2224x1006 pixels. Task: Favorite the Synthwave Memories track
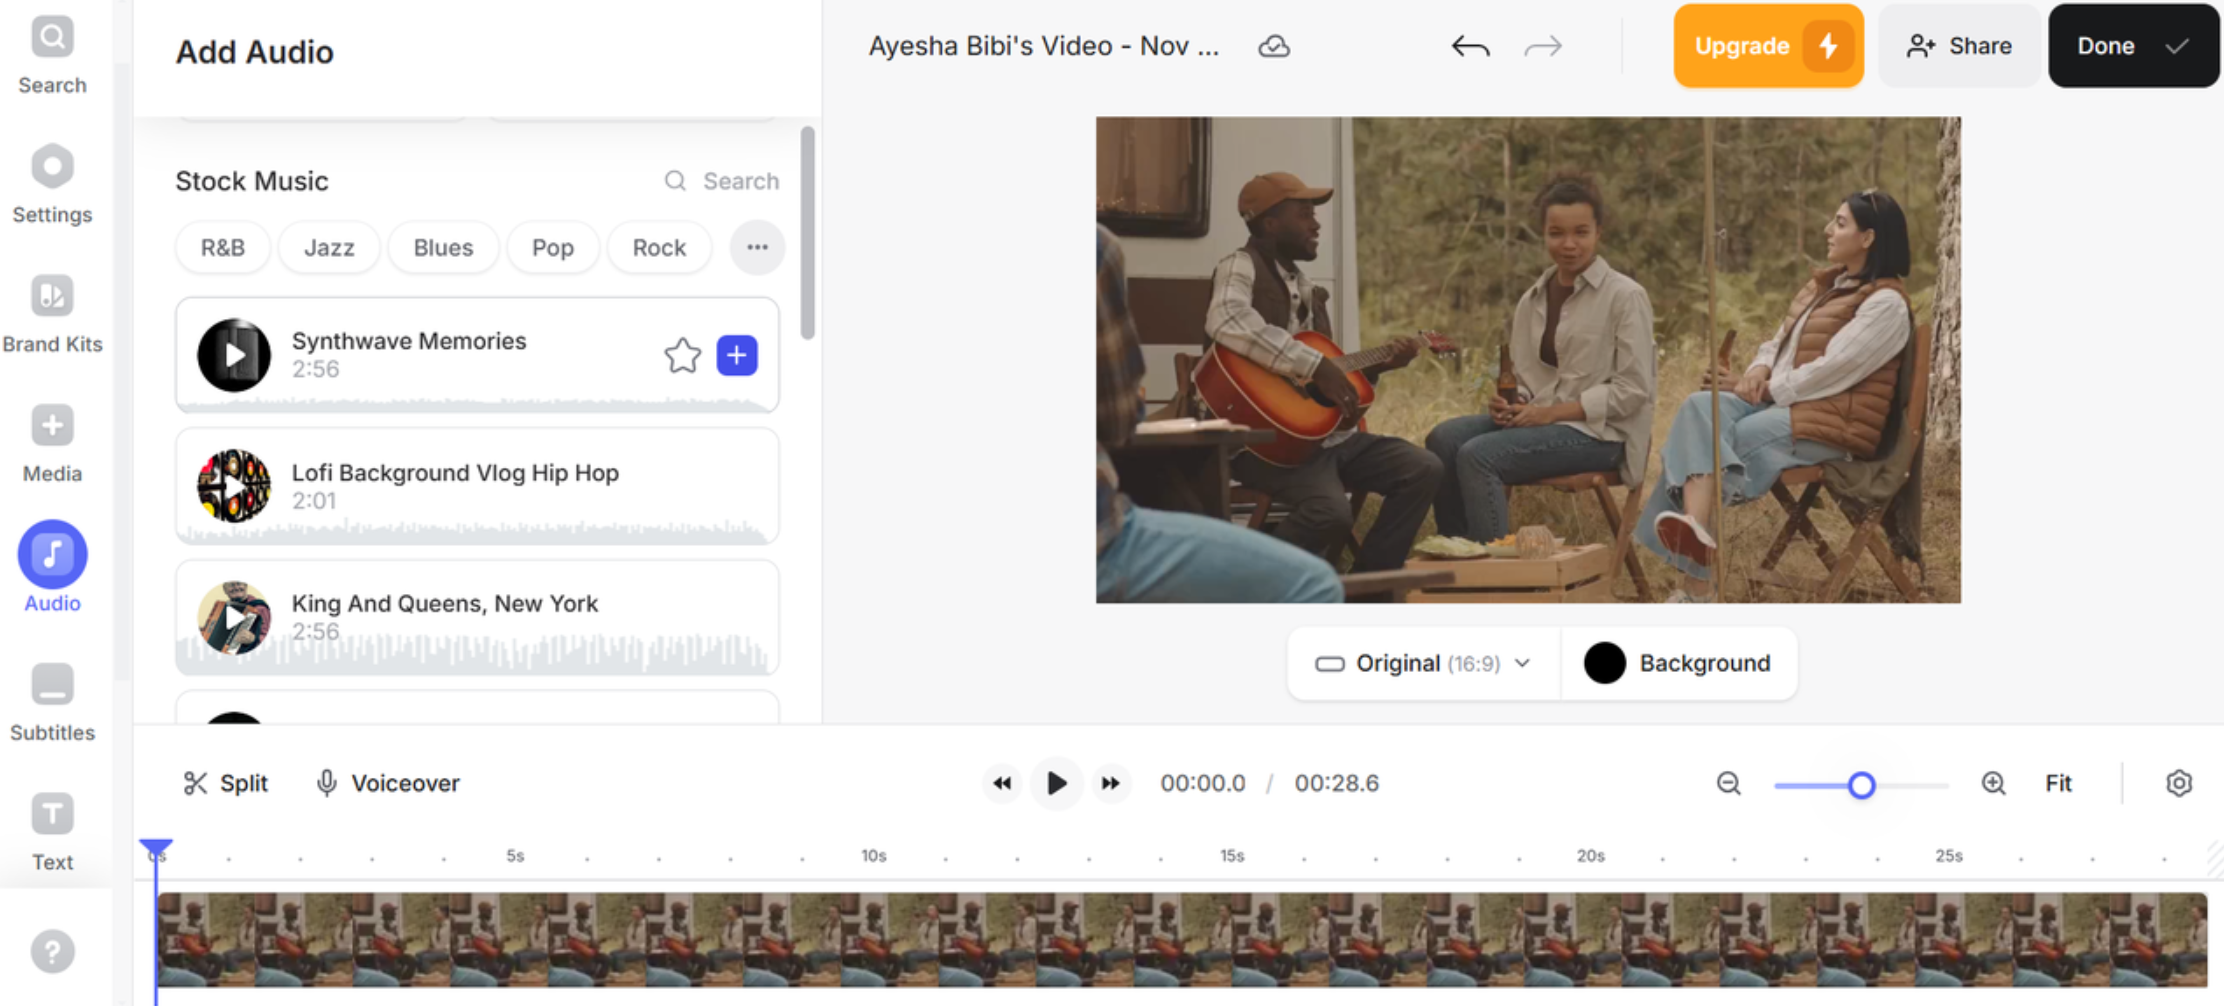(682, 355)
